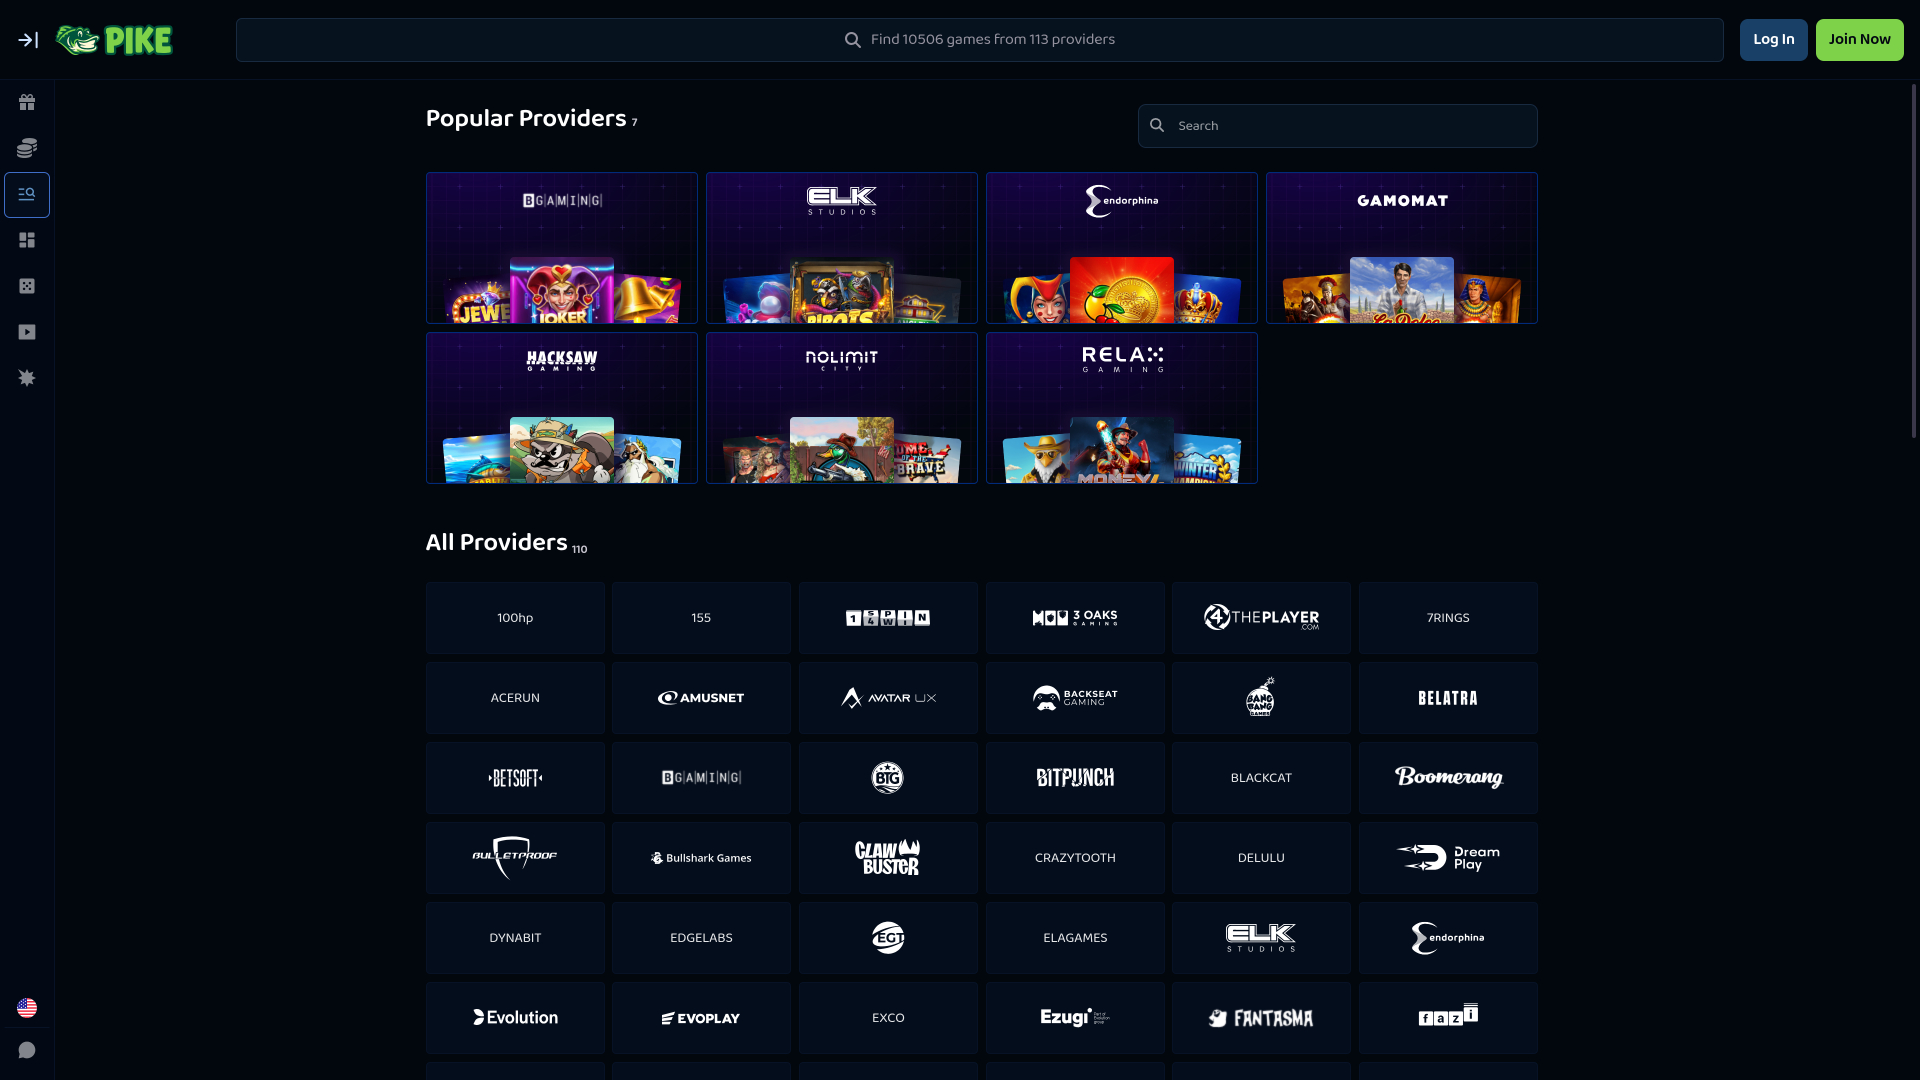Open the Nolimit City provider card
This screenshot has width=1920, height=1080.
point(842,408)
